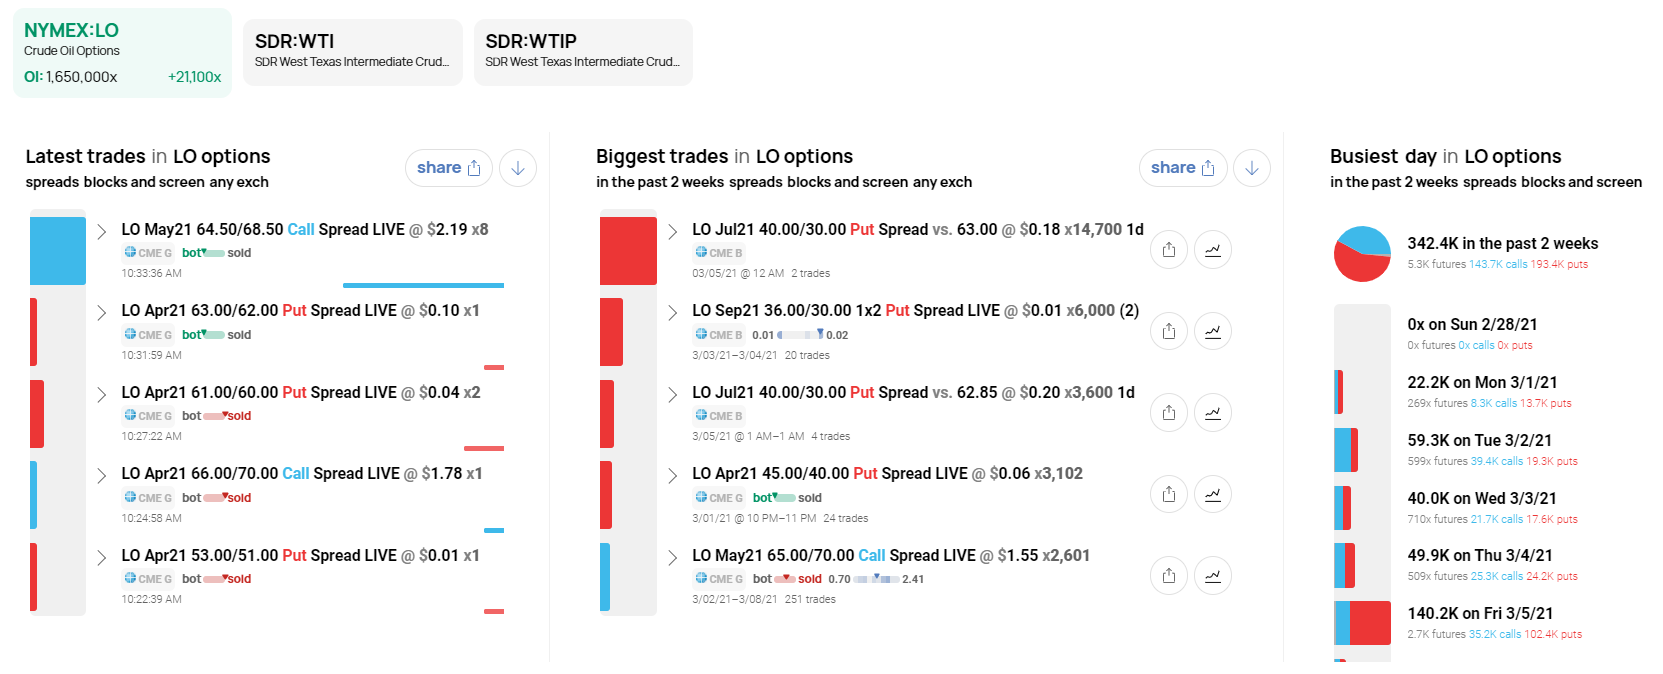Expand LO May21 64.50/68.50 Call Spread row

tap(101, 231)
